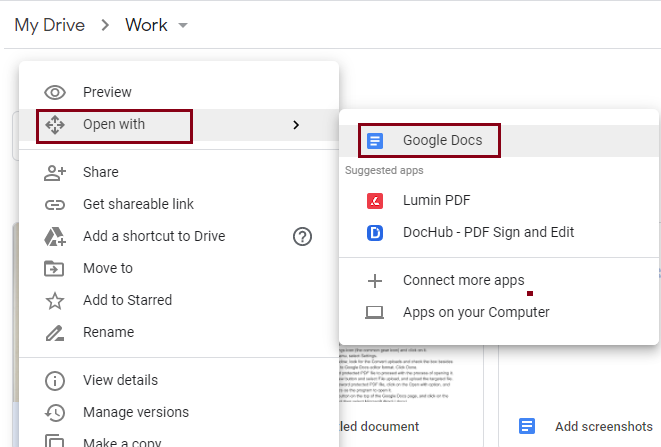Open help for Add a shortcut to Drive
661x447 pixels.
point(302,237)
